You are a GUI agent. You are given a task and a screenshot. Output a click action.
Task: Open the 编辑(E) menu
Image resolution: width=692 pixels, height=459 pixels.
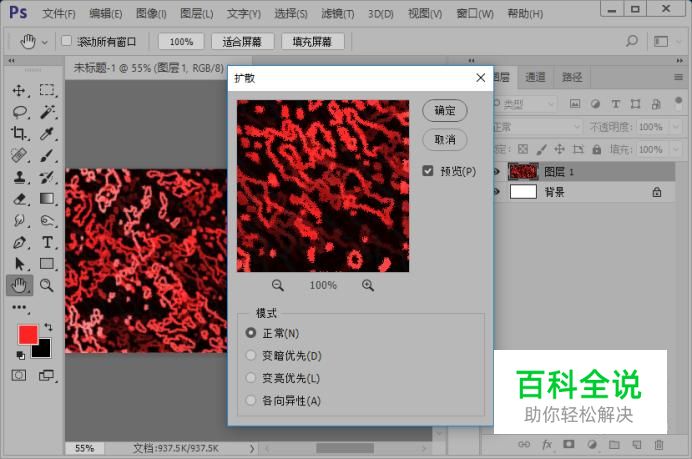click(105, 14)
